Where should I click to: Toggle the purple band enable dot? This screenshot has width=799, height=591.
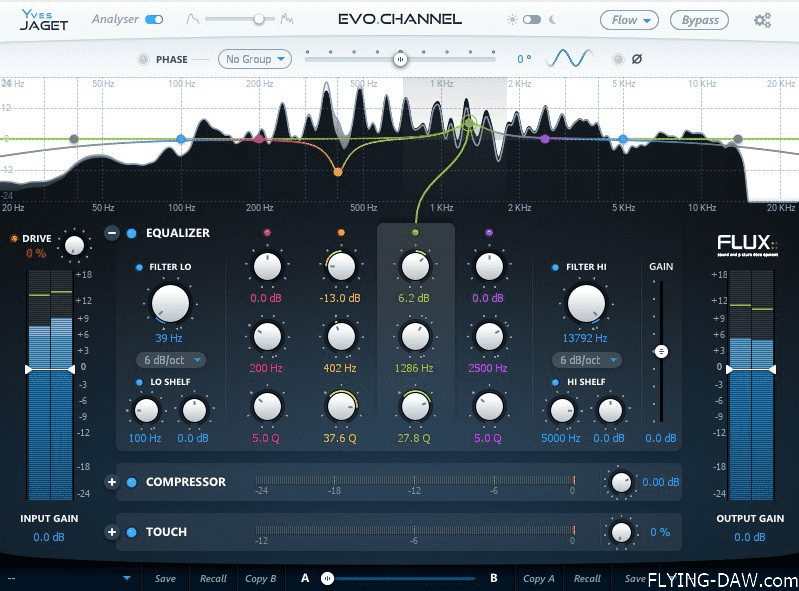pos(489,233)
